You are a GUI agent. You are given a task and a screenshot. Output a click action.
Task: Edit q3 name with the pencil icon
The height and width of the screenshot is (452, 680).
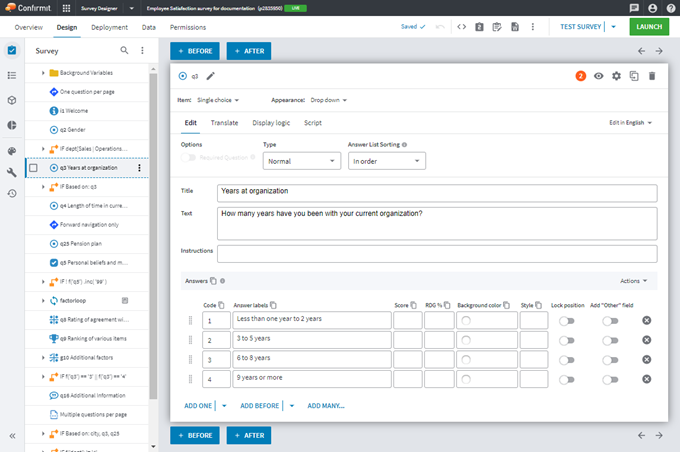point(210,76)
